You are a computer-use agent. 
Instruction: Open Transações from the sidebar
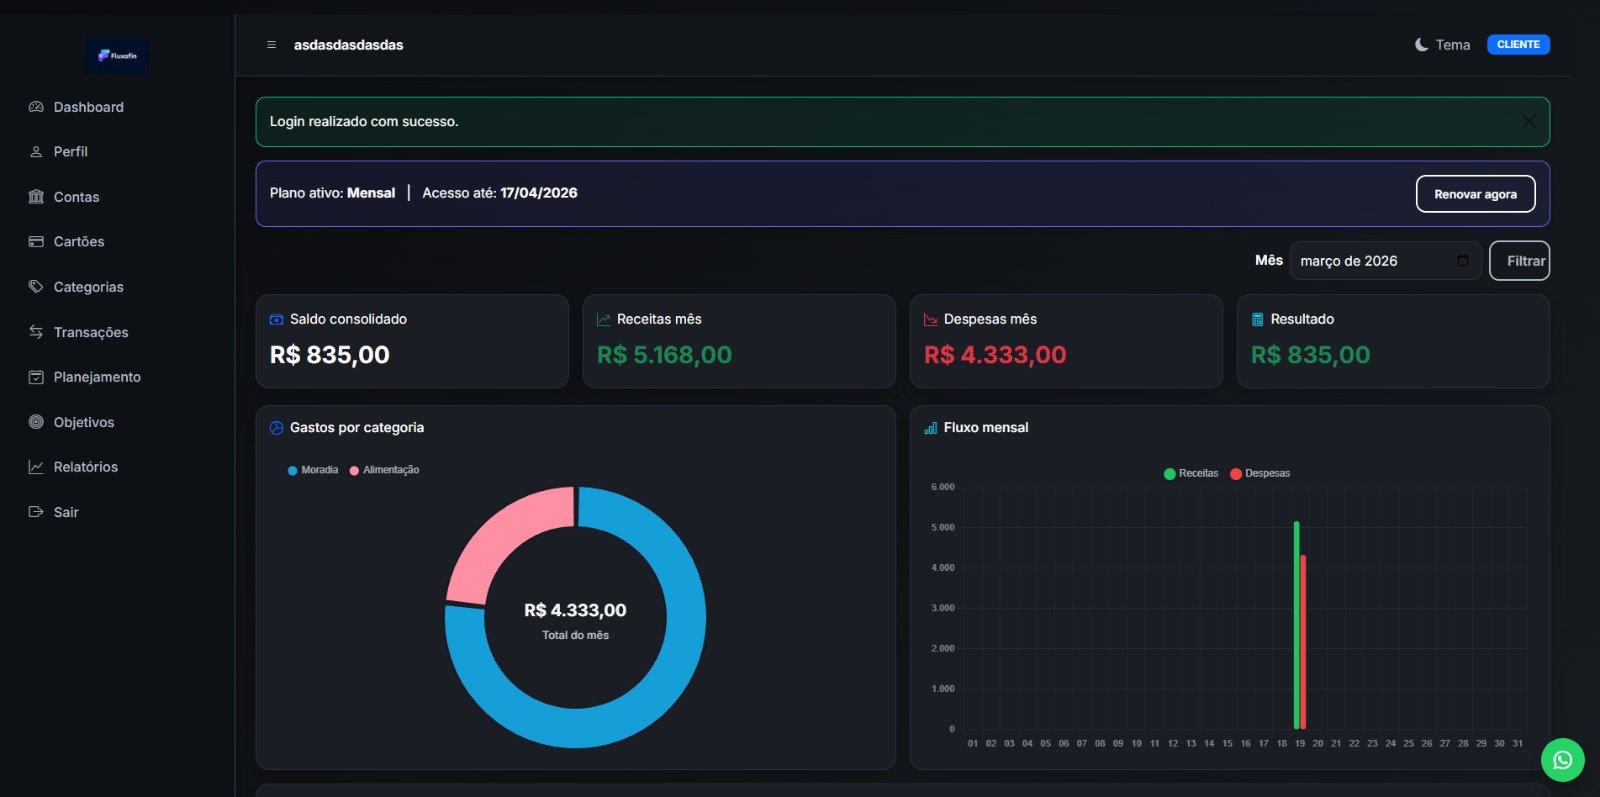[x=91, y=332]
